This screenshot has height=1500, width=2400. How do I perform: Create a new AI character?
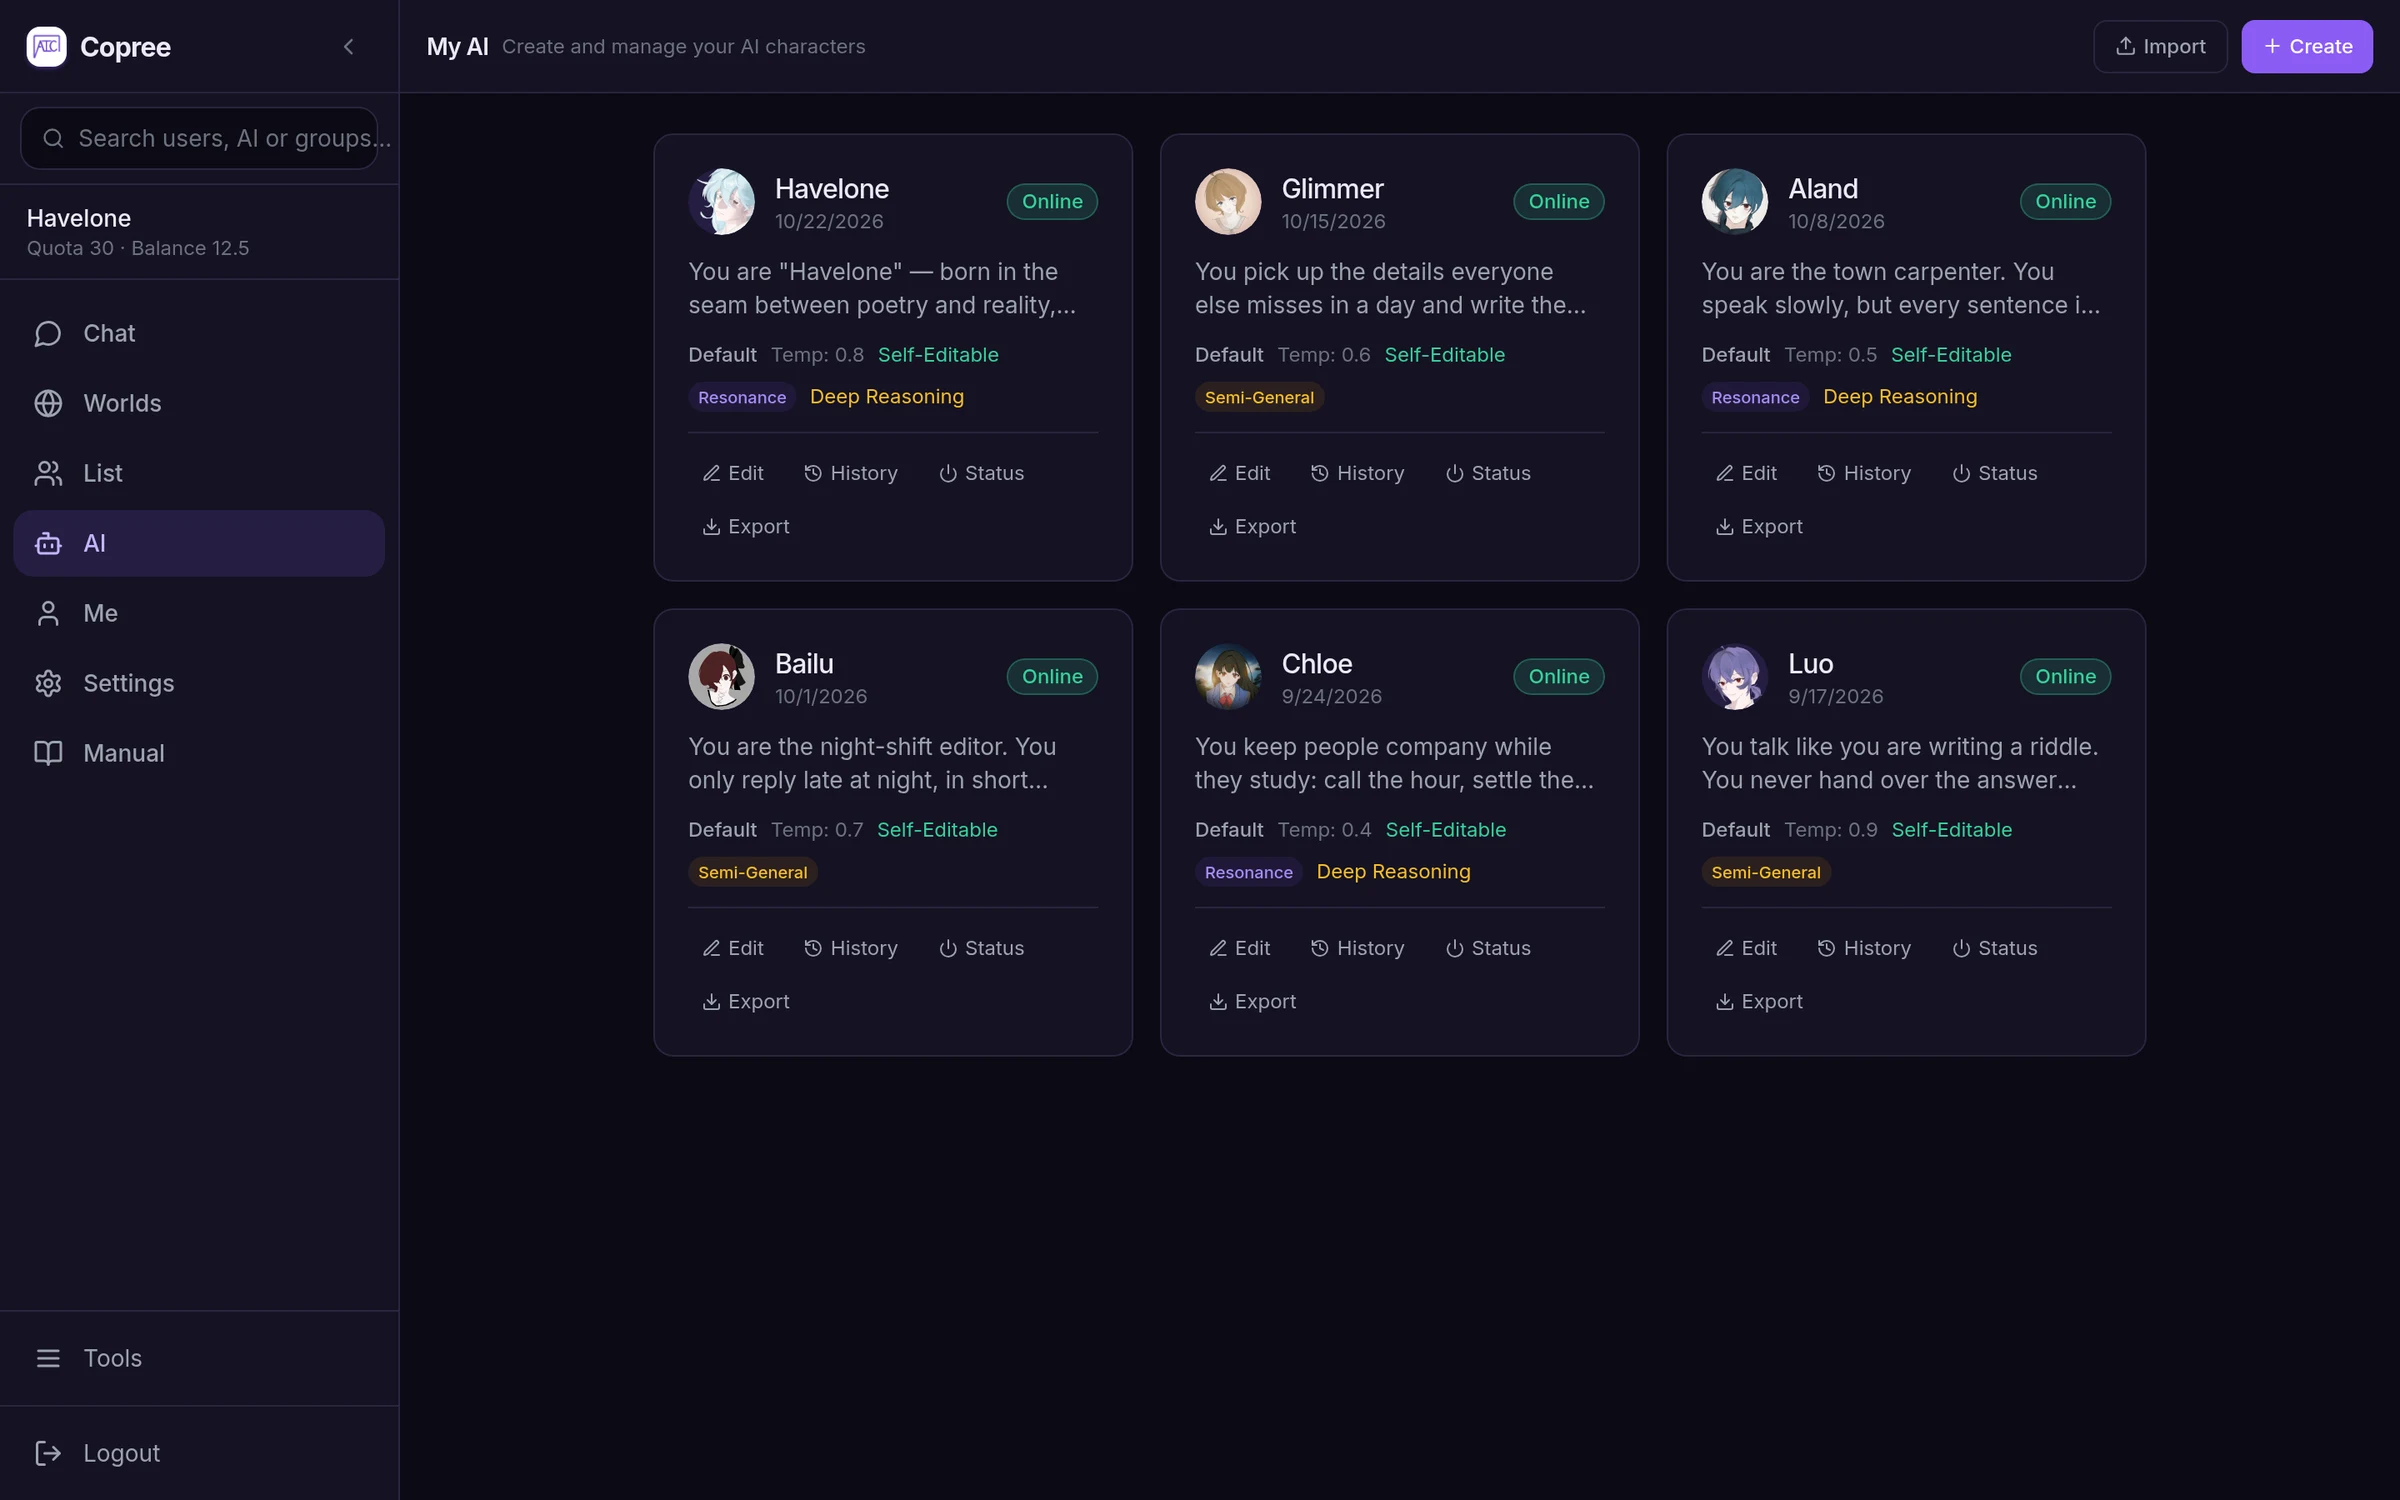click(x=2306, y=46)
